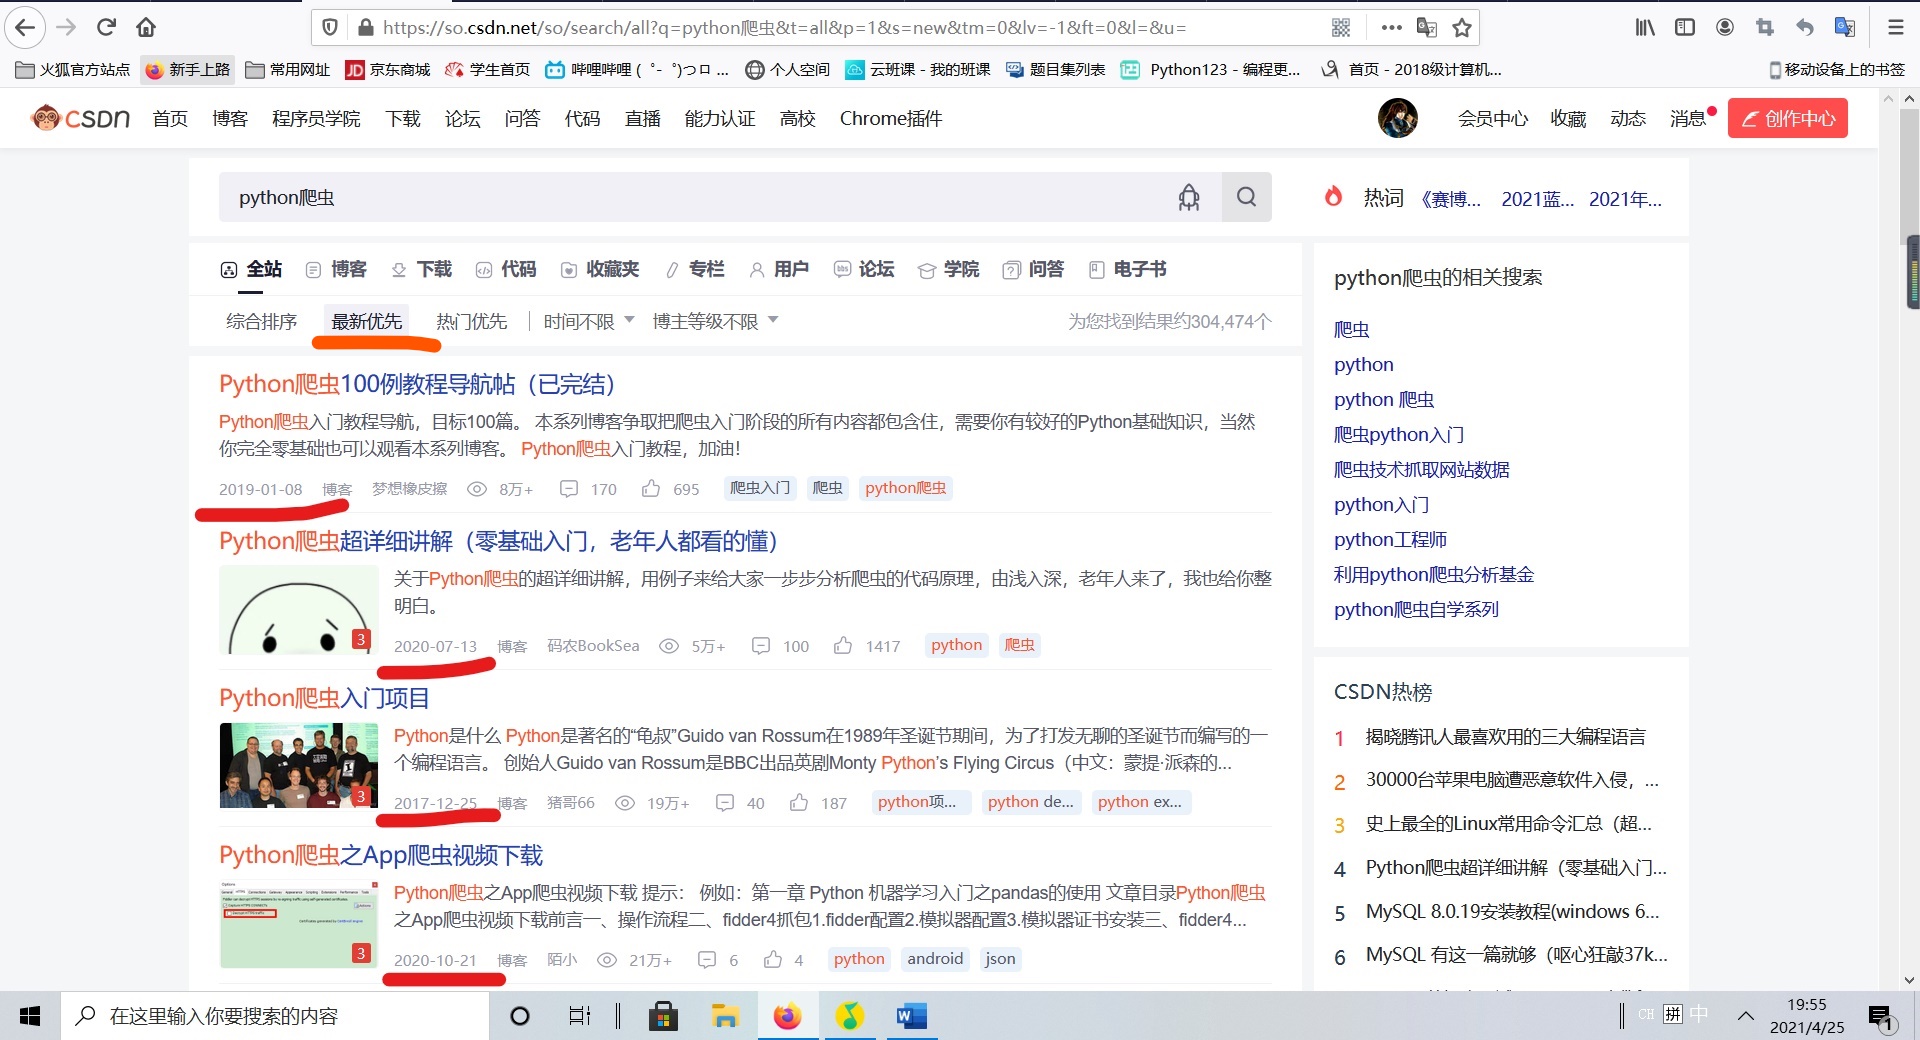Open the Python爬虫之App爬虫视频下载 result
Image resolution: width=1920 pixels, height=1040 pixels.
coord(381,855)
